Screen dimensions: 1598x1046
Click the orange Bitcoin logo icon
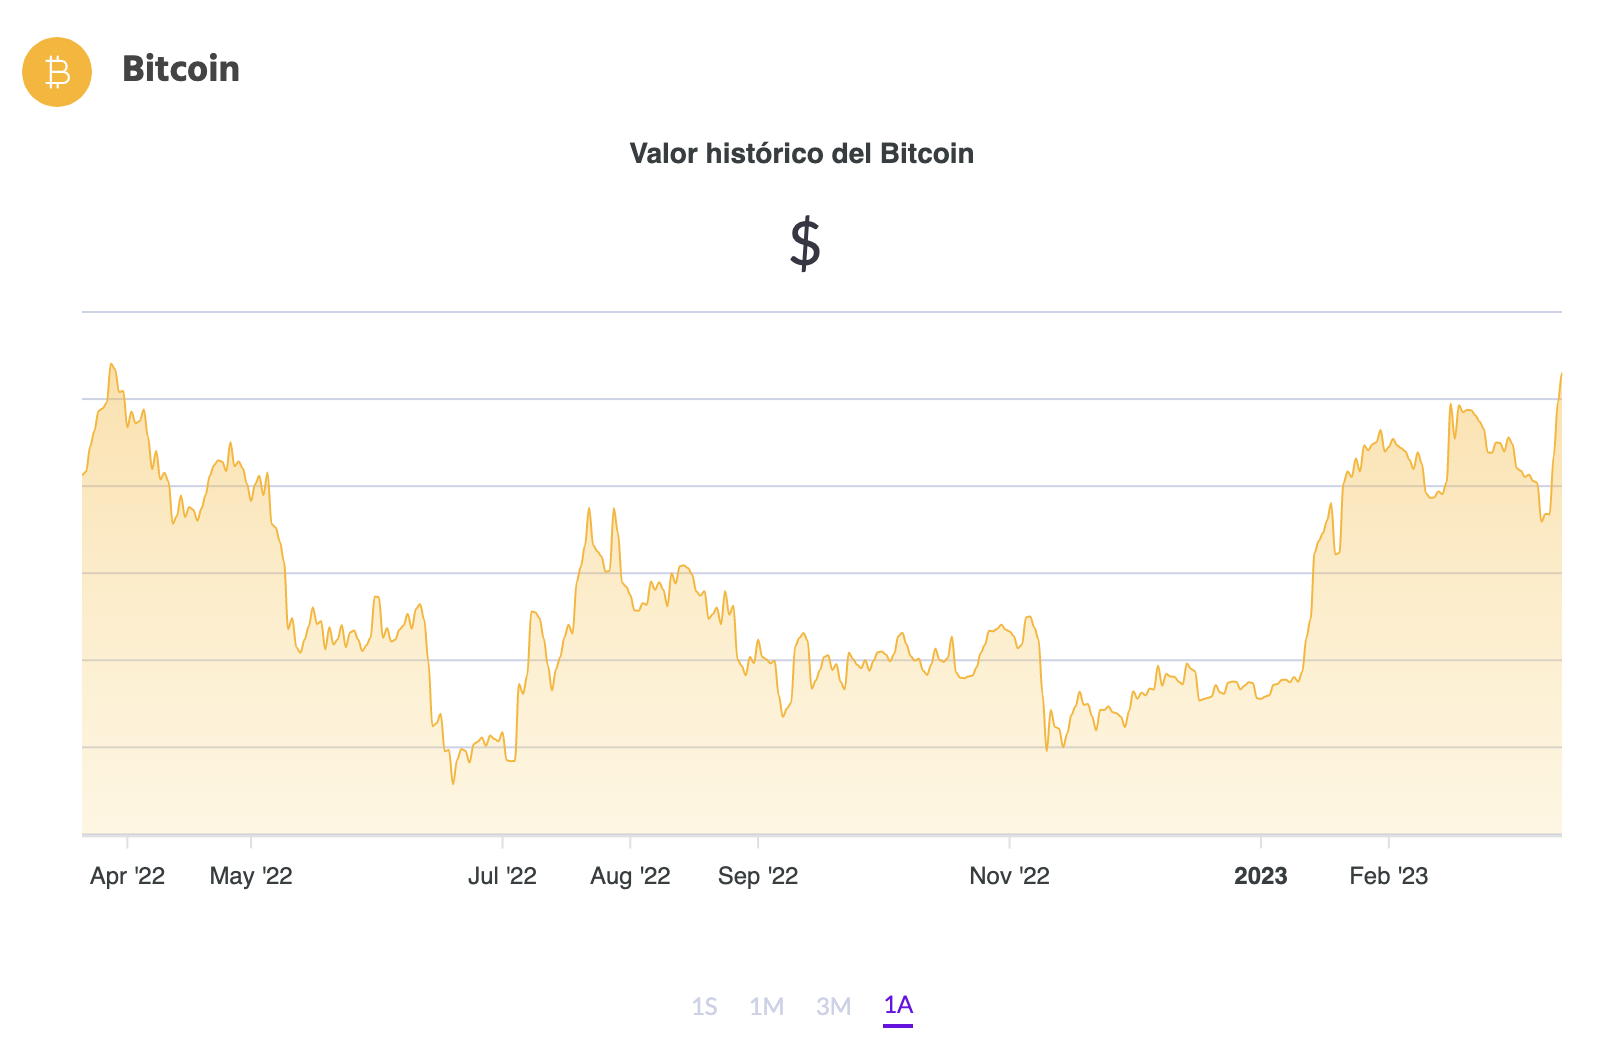[x=57, y=72]
